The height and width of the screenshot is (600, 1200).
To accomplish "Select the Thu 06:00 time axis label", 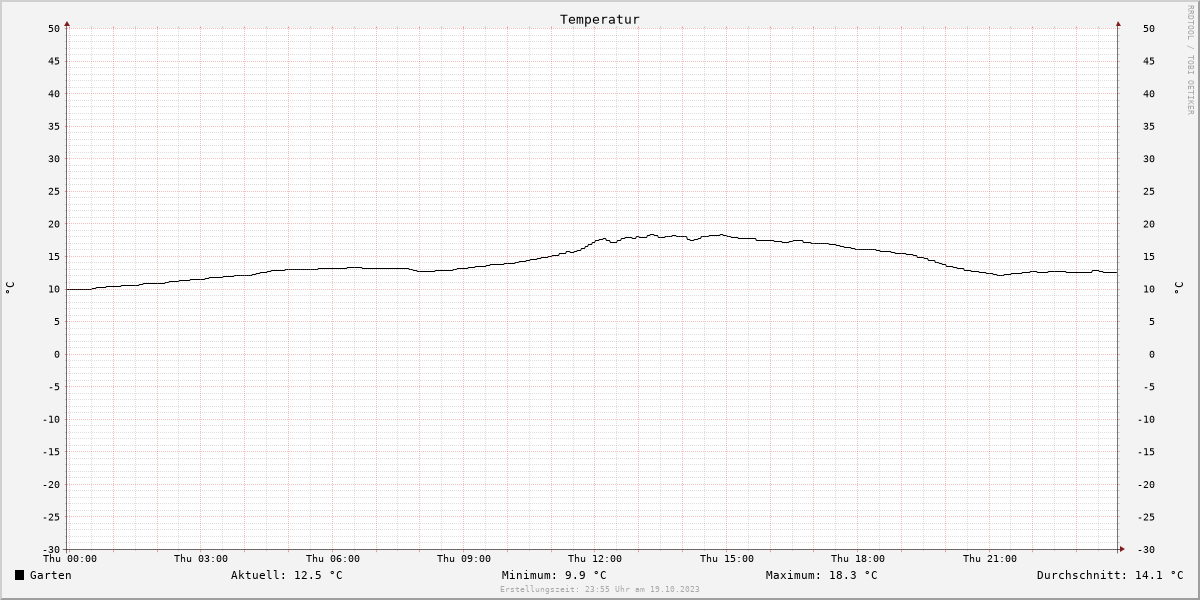I will coord(333,559).
